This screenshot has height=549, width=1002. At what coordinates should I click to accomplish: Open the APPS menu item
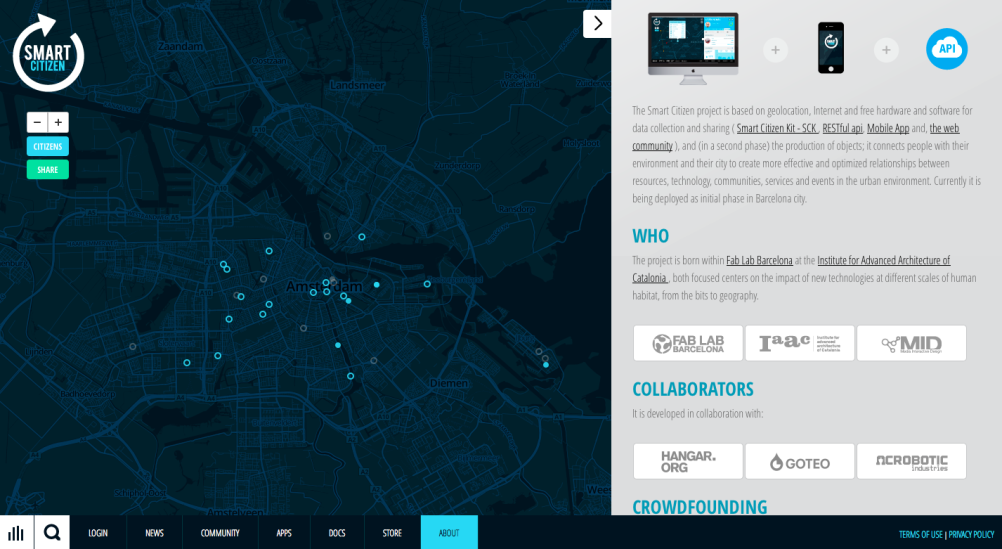tap(284, 532)
